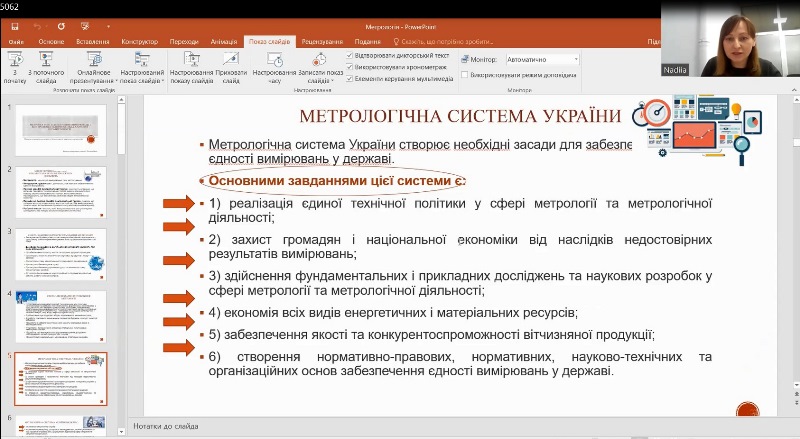800x439 pixels.
Task: Switch to the Подання tab
Action: (368, 42)
